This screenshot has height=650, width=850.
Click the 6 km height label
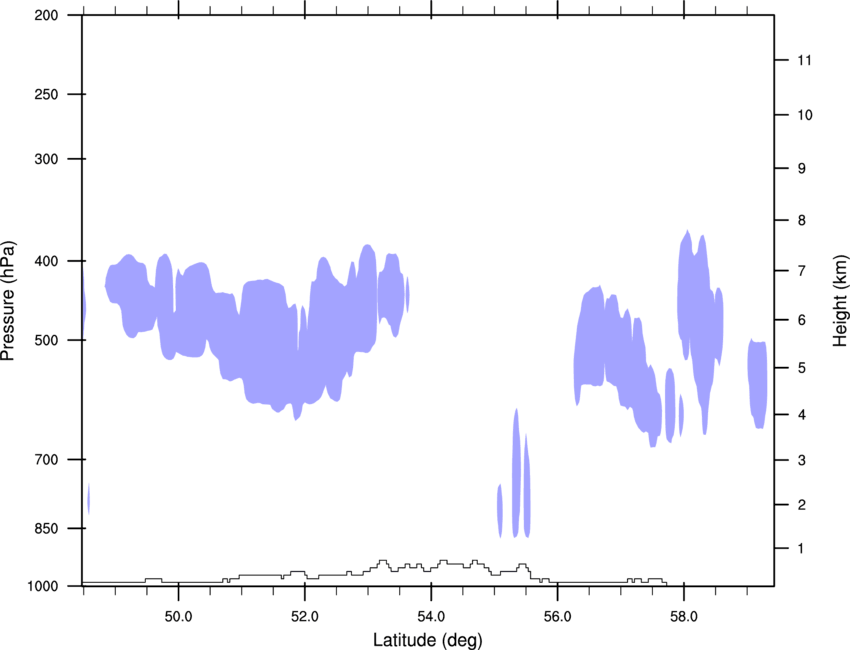pos(802,320)
